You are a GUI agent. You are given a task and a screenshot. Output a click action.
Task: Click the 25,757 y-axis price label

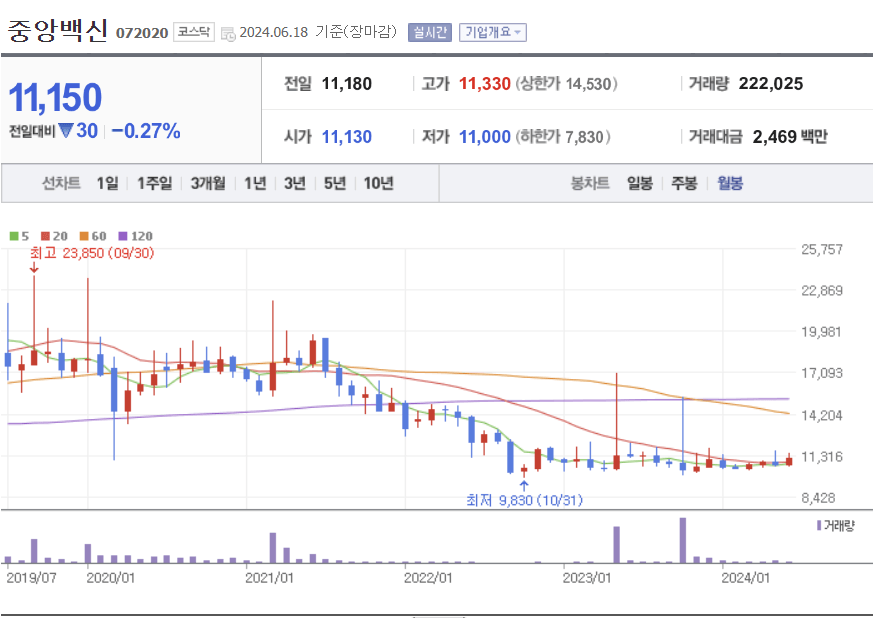[822, 249]
